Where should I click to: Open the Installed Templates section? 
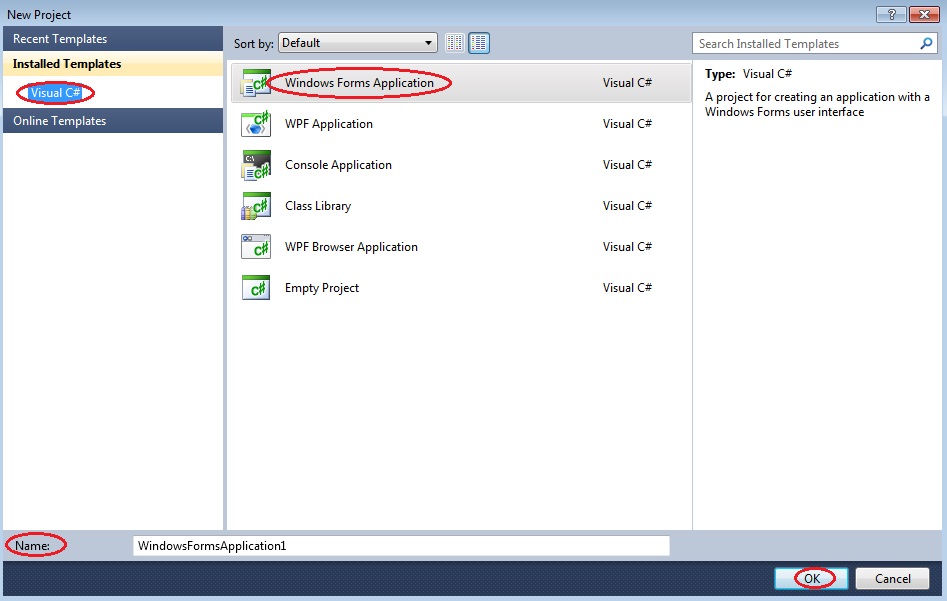click(x=113, y=64)
